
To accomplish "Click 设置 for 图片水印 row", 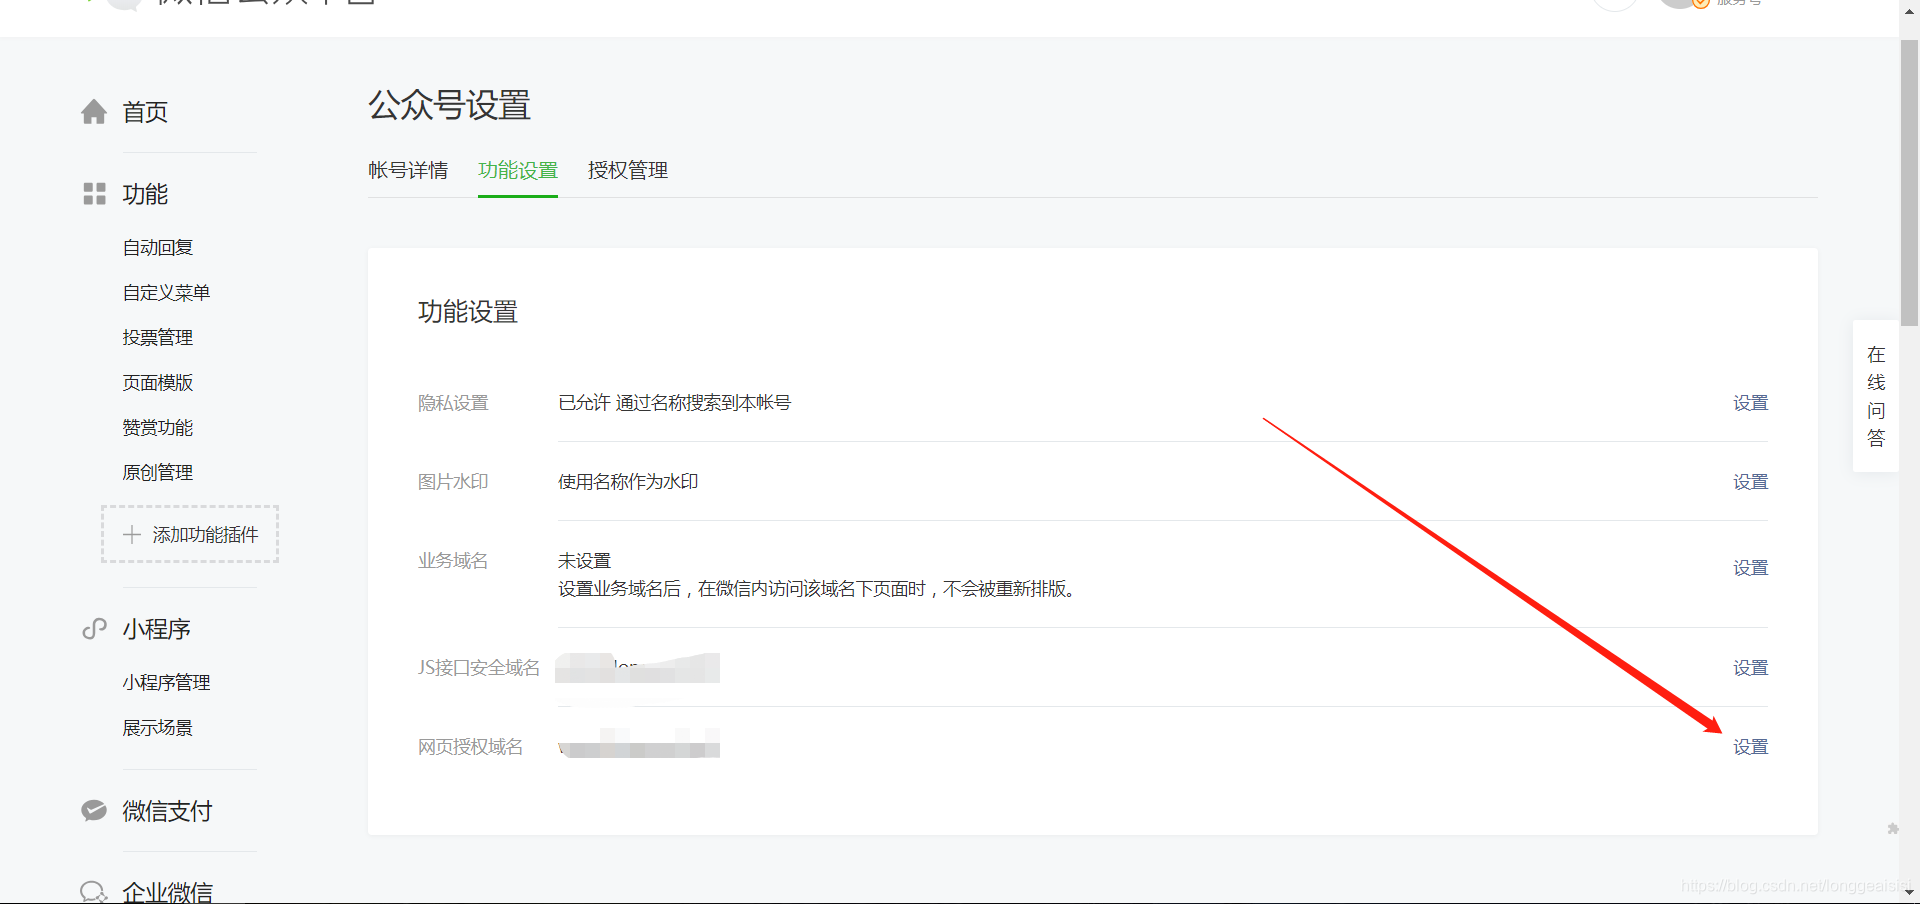I will point(1750,482).
